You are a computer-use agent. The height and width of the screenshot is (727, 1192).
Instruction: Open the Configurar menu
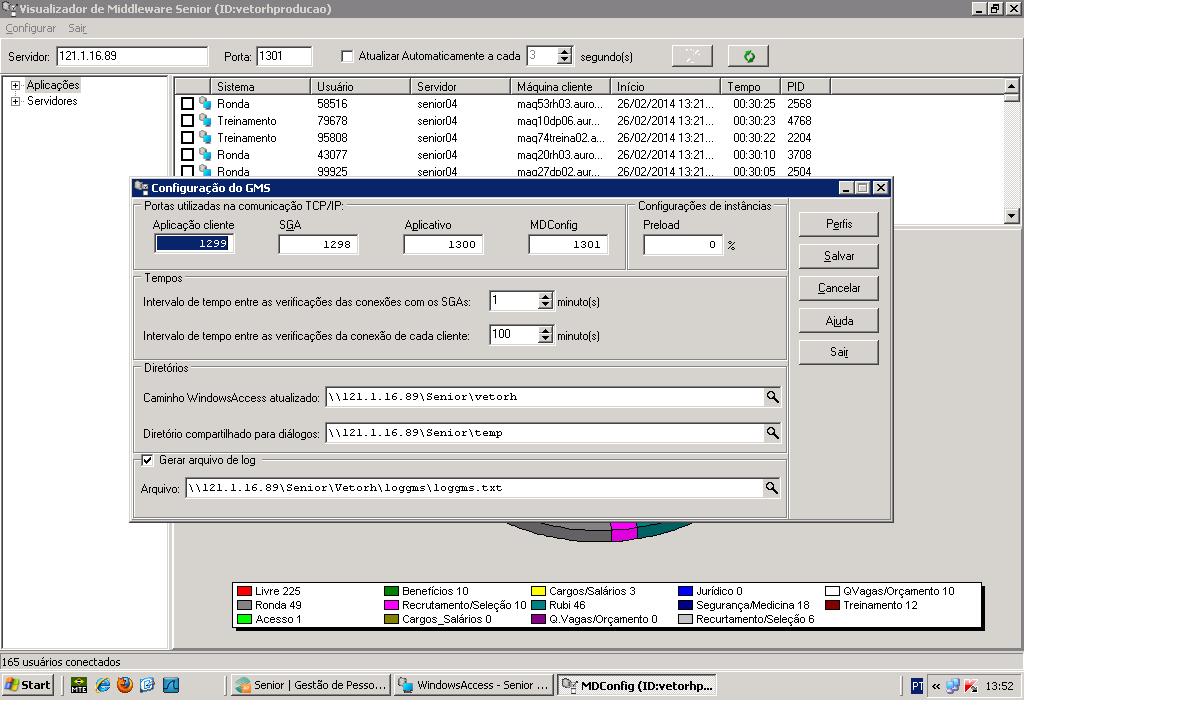click(30, 28)
